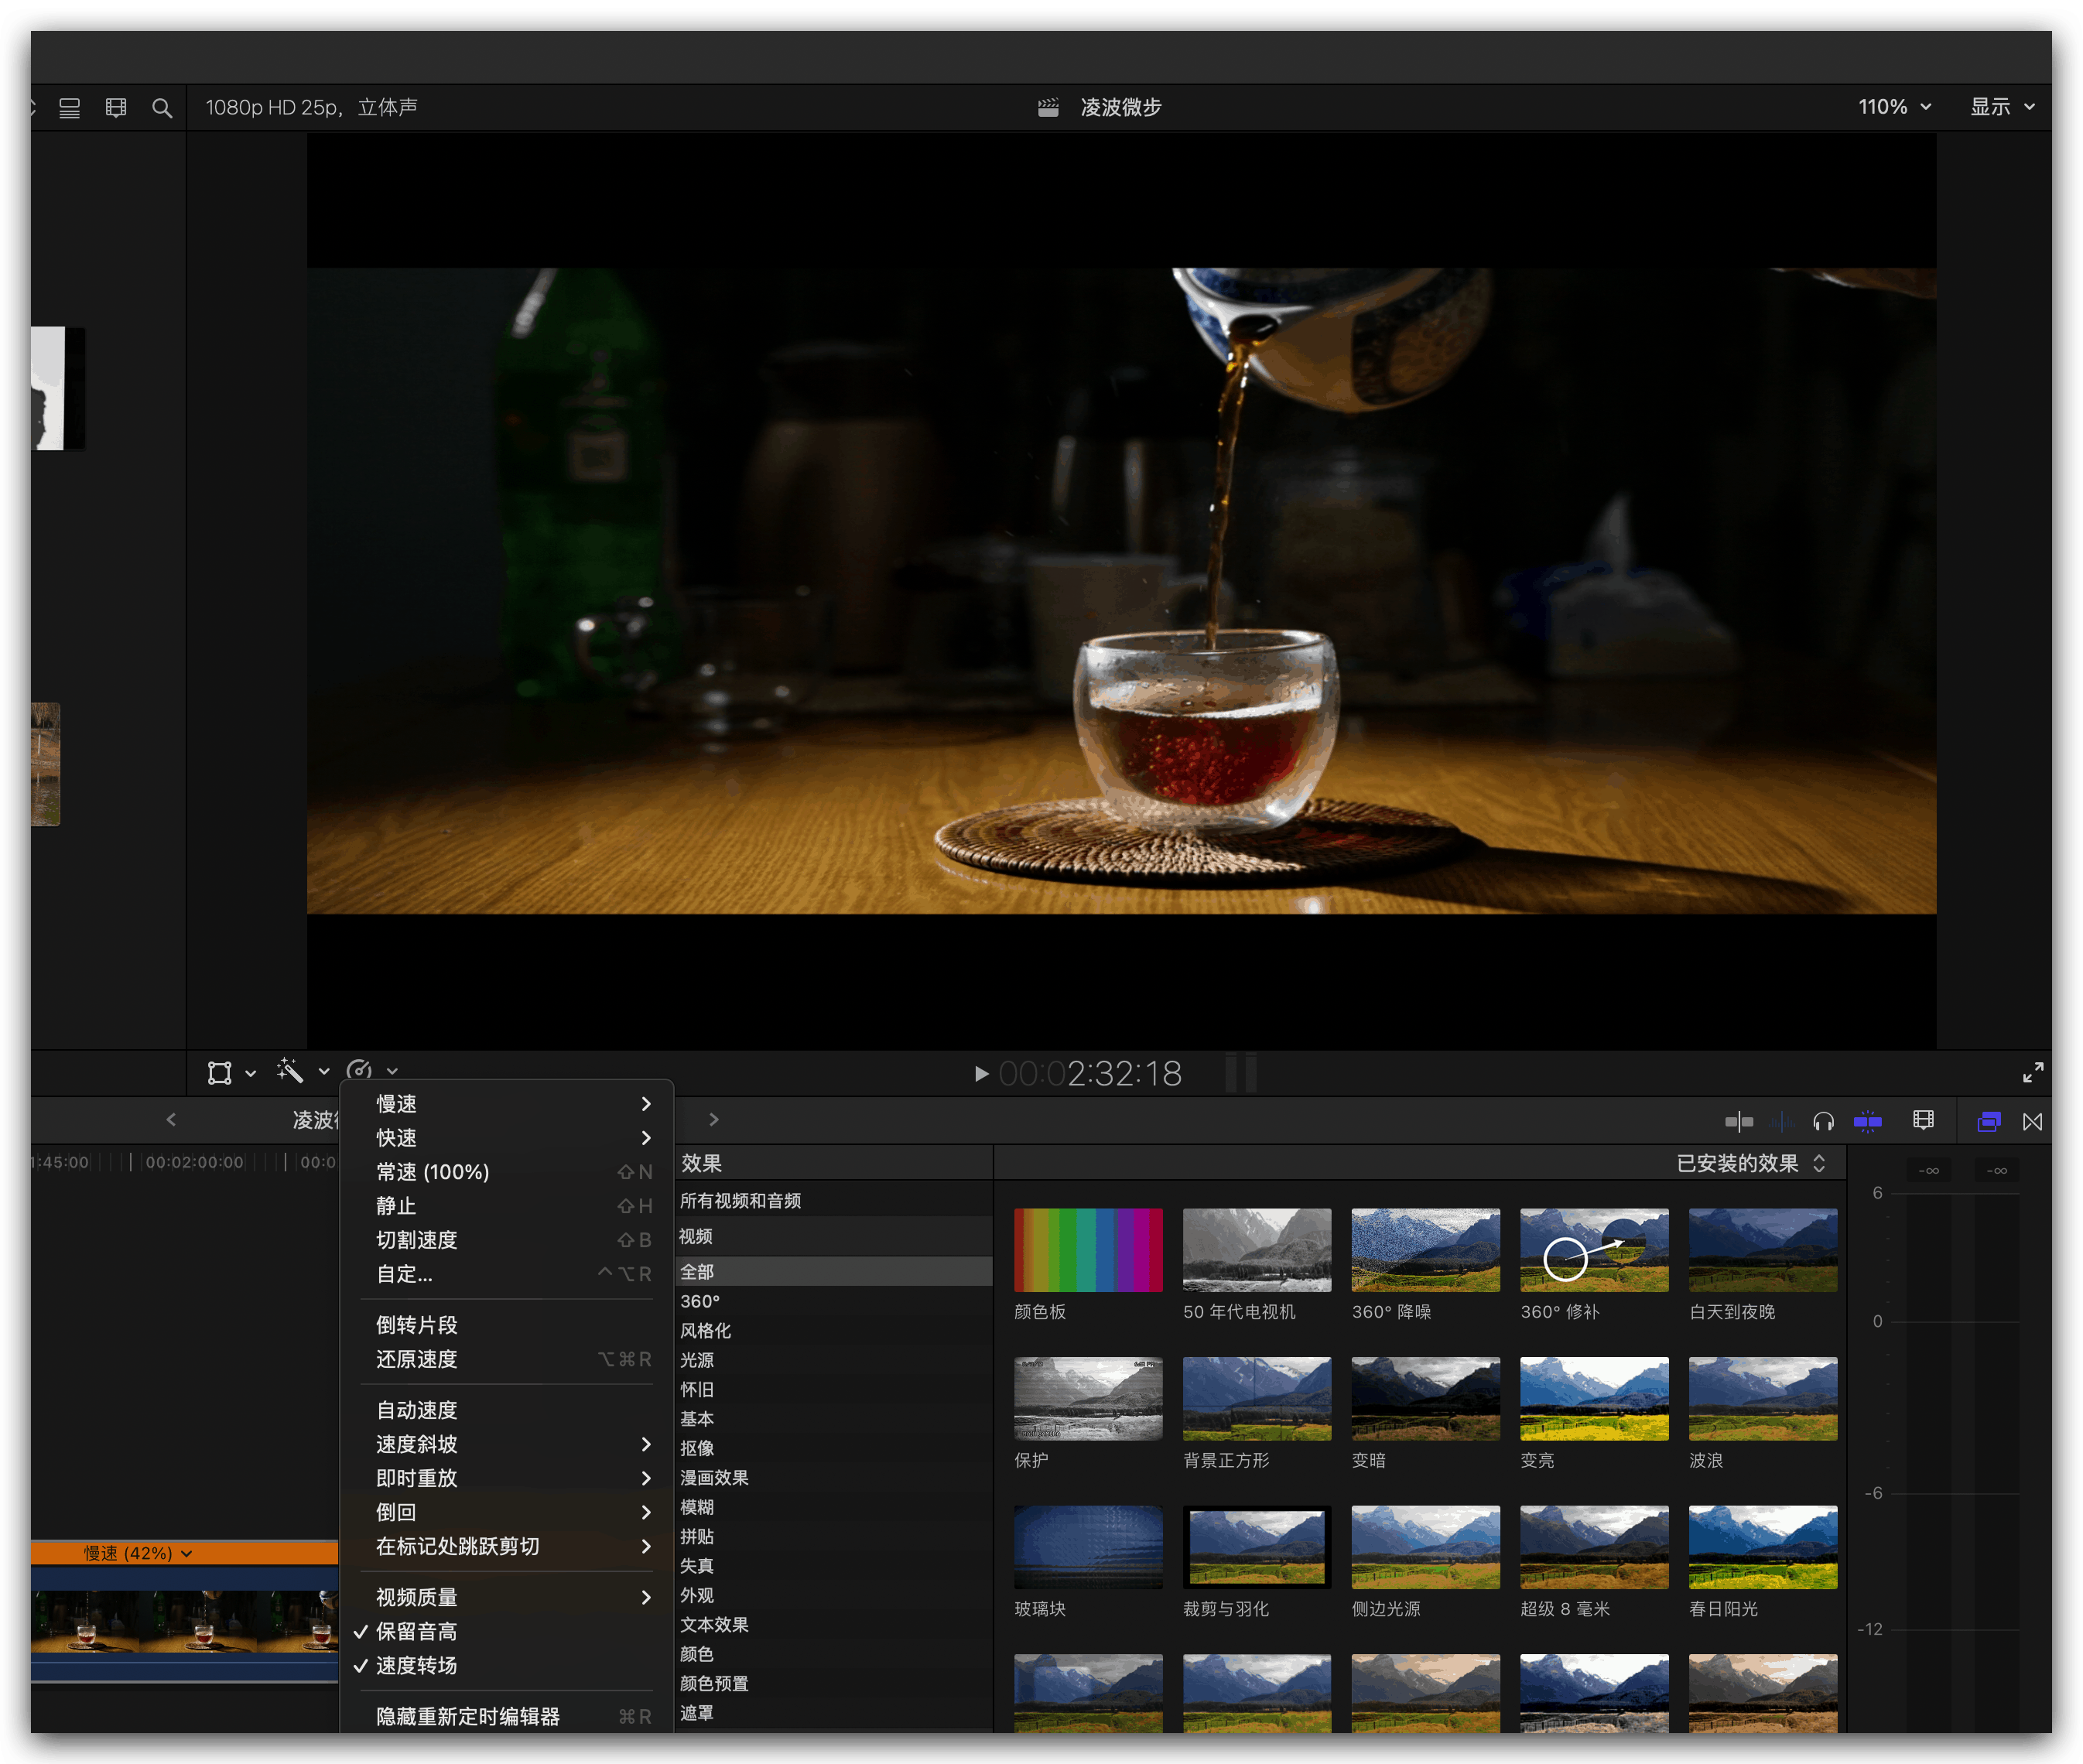Click the clip appearance filmstrip icon
This screenshot has width=2083, height=1764.
[1923, 1120]
